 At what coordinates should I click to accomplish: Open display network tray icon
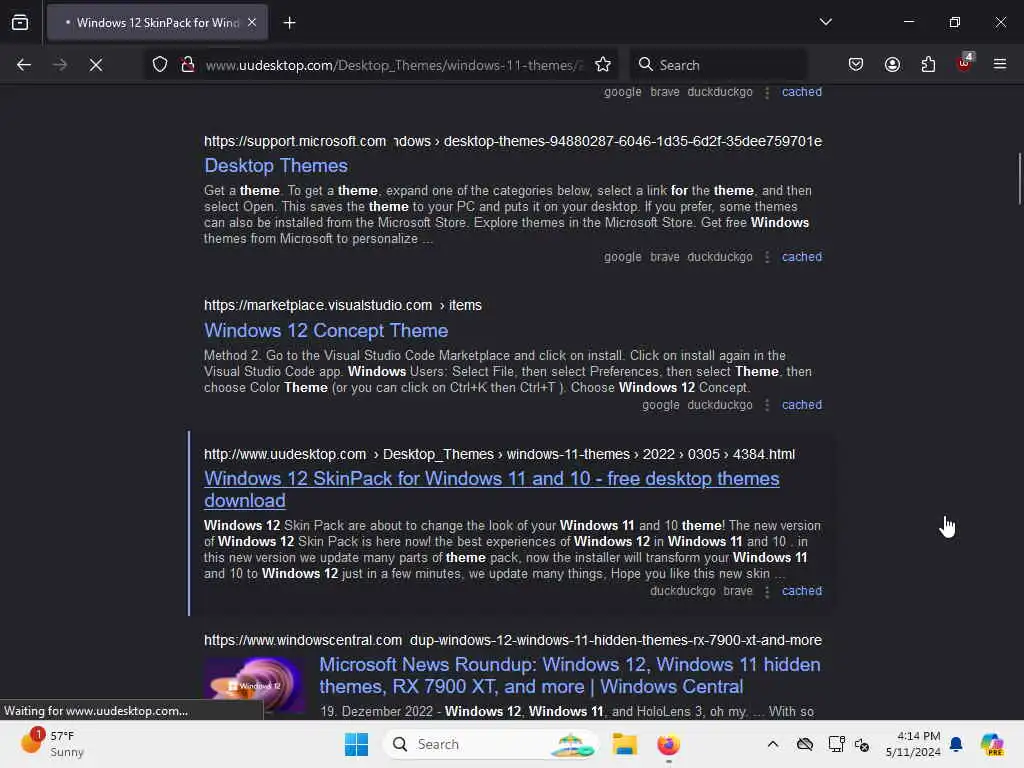pos(835,744)
